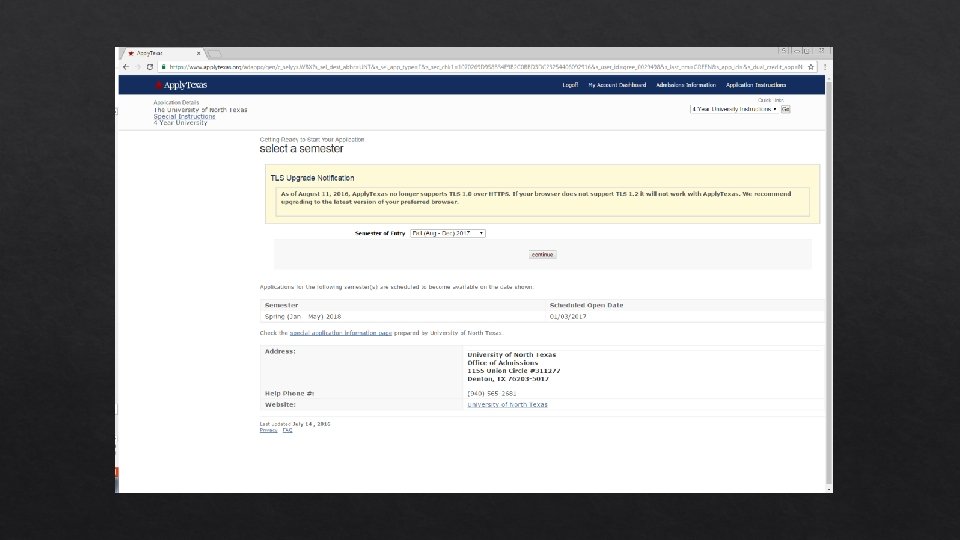
Task: Open the Special Instructions link
Action: pyautogui.click(x=184, y=116)
